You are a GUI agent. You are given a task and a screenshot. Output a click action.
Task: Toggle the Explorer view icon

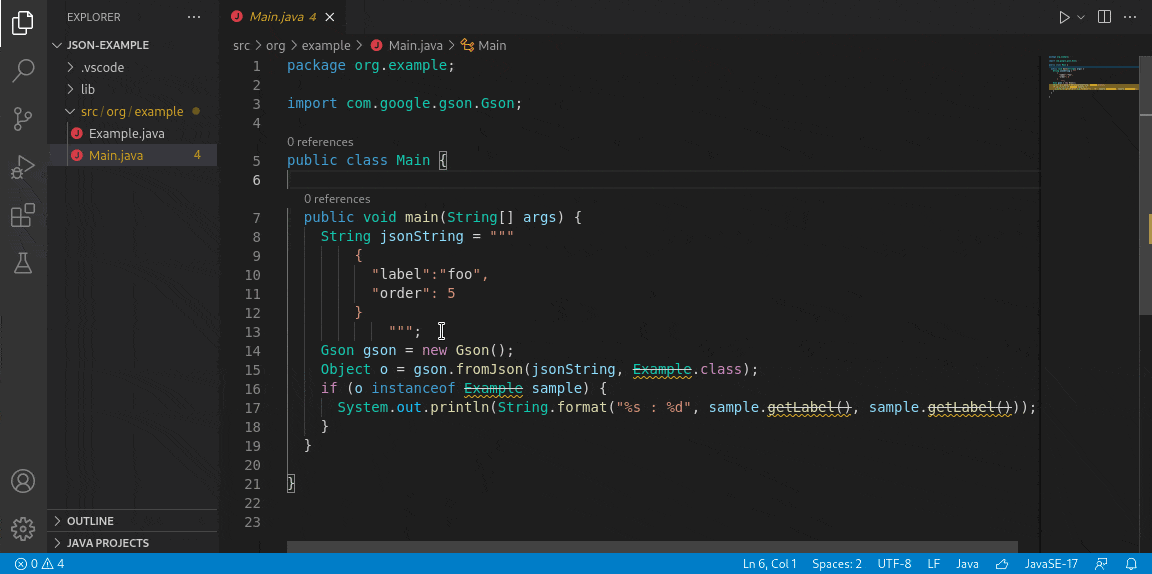pyautogui.click(x=24, y=23)
